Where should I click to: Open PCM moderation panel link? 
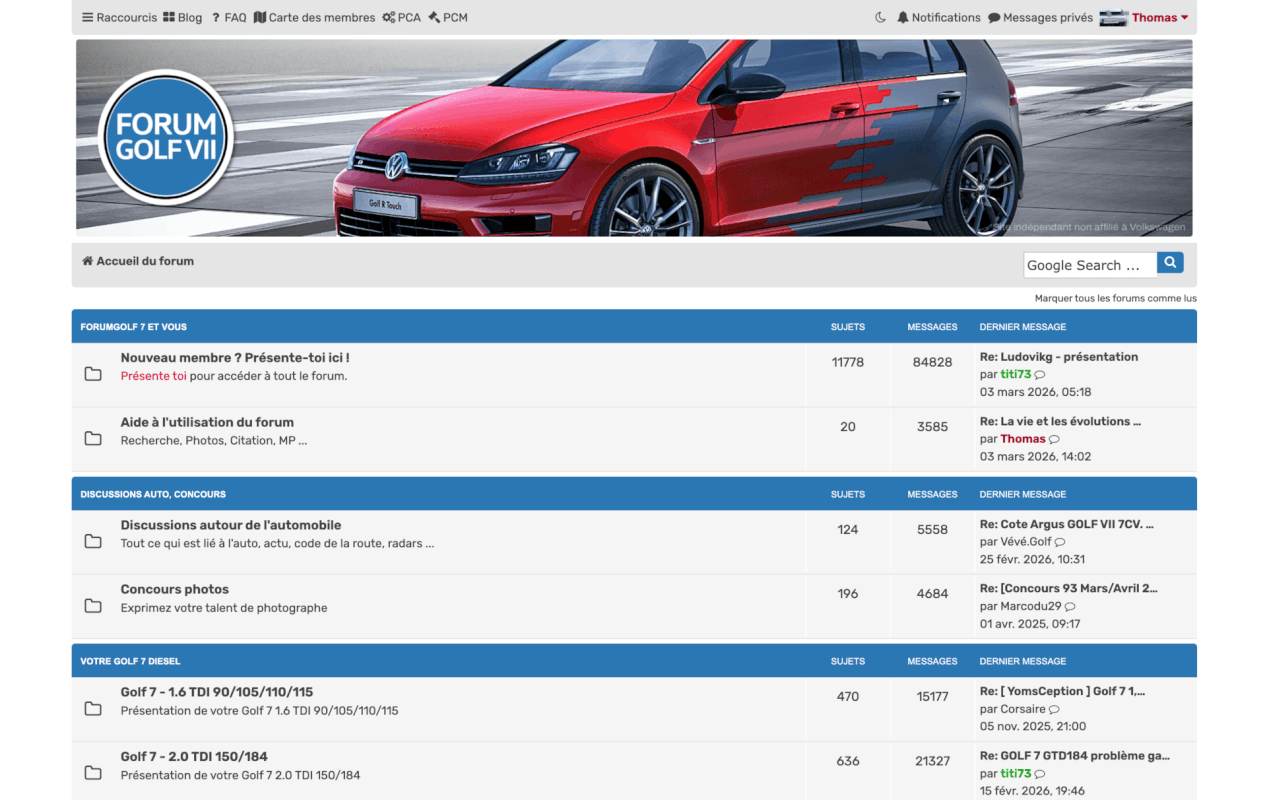point(448,17)
